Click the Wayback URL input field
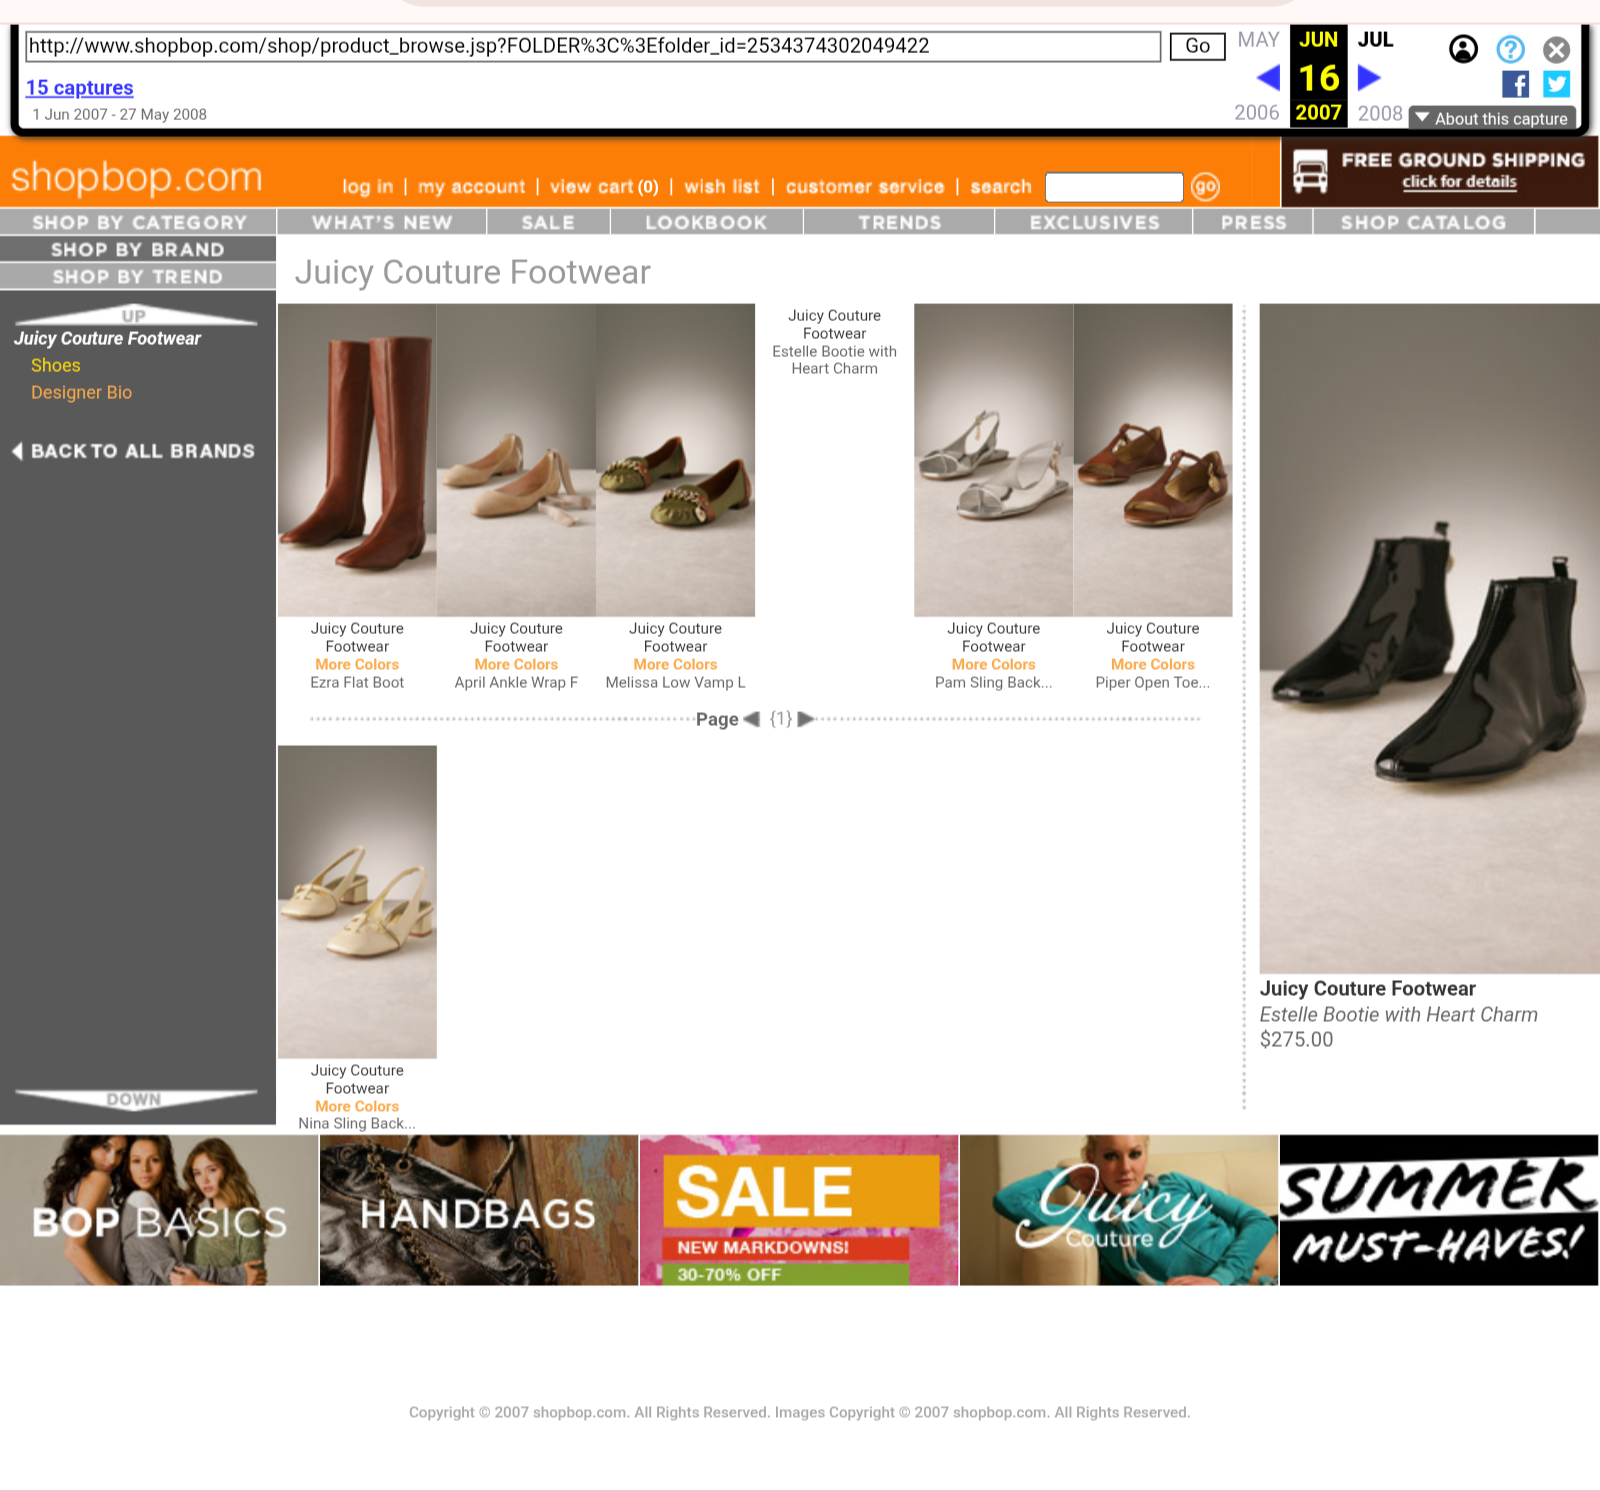This screenshot has height=1490, width=1600. click(x=593, y=46)
